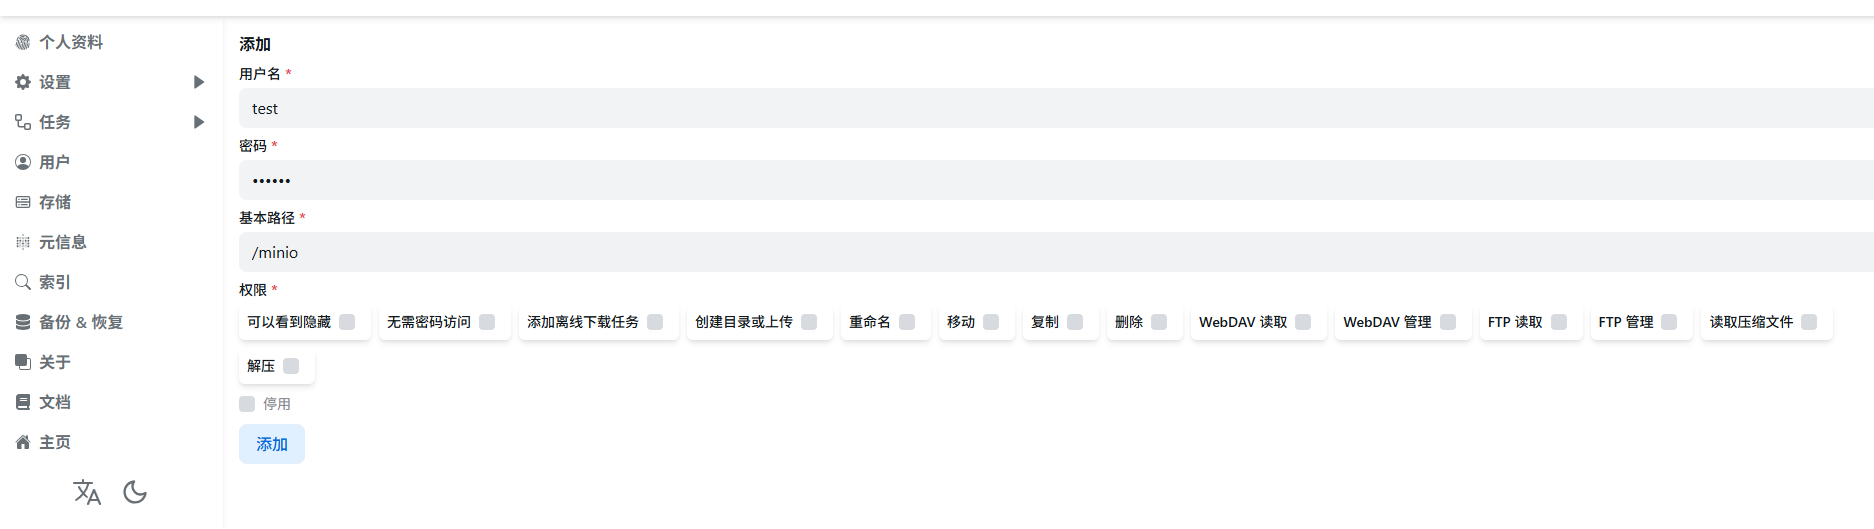
Task: Click the 主页 home icon
Action: point(23,442)
